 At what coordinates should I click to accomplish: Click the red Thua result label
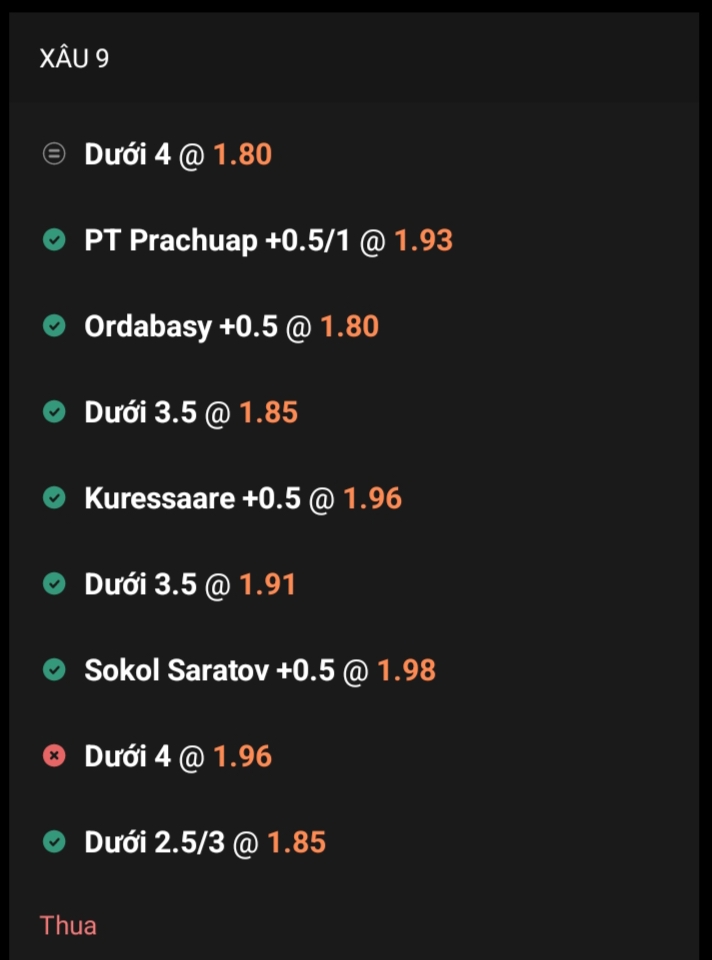click(x=68, y=925)
